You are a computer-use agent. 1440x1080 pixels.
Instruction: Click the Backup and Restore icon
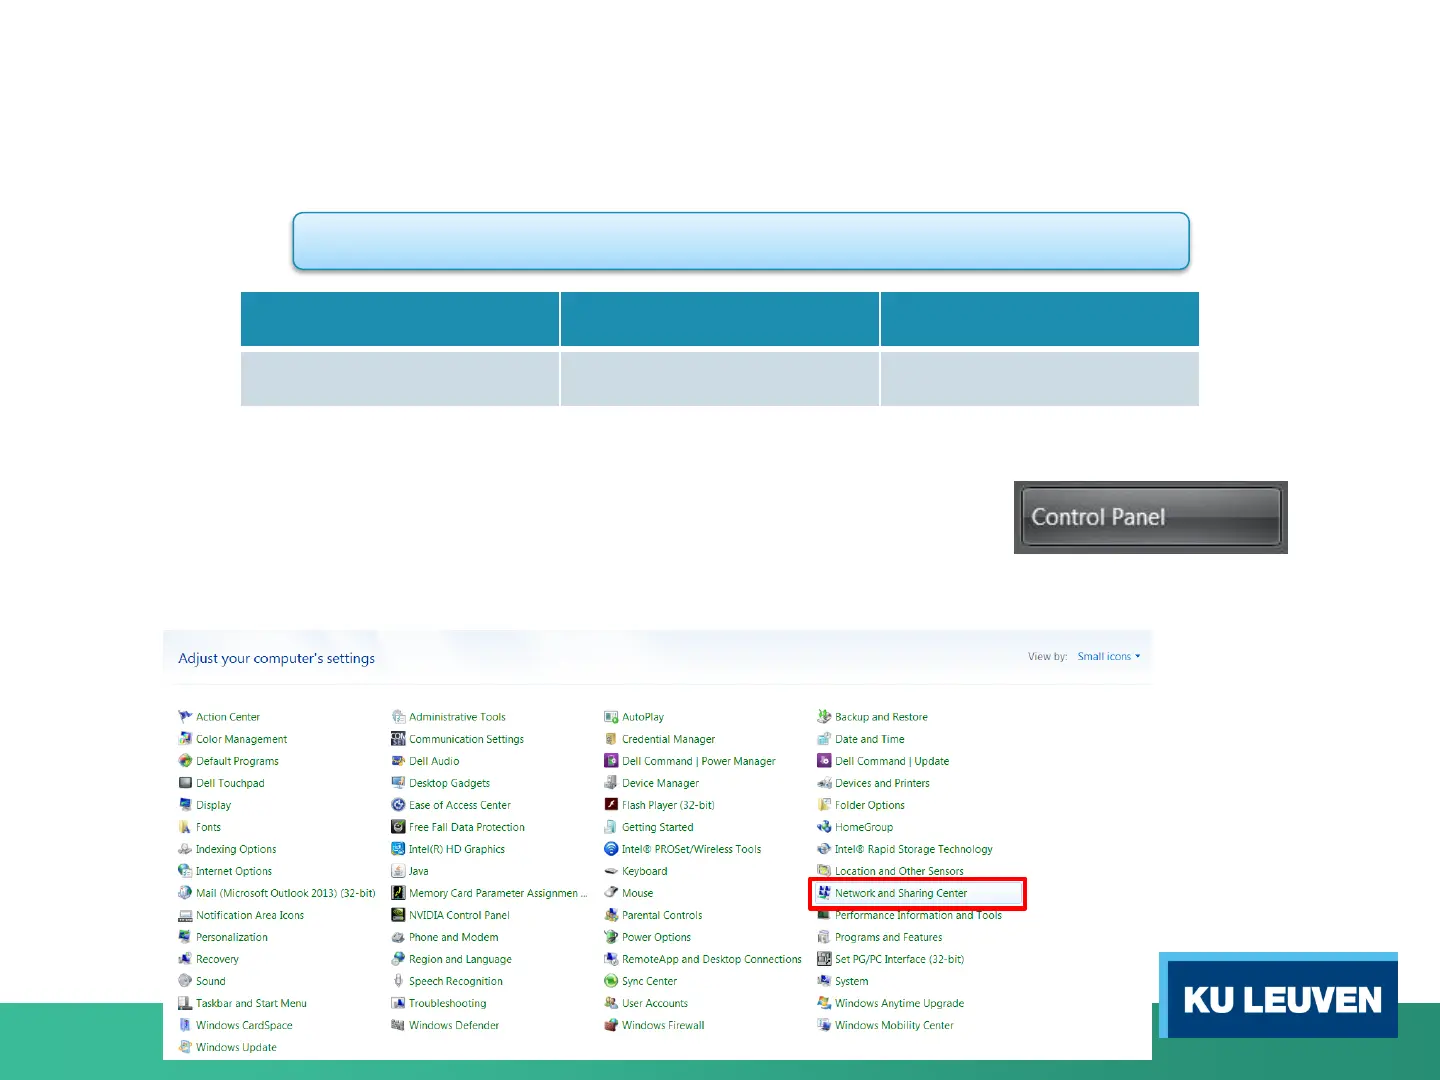coord(824,716)
